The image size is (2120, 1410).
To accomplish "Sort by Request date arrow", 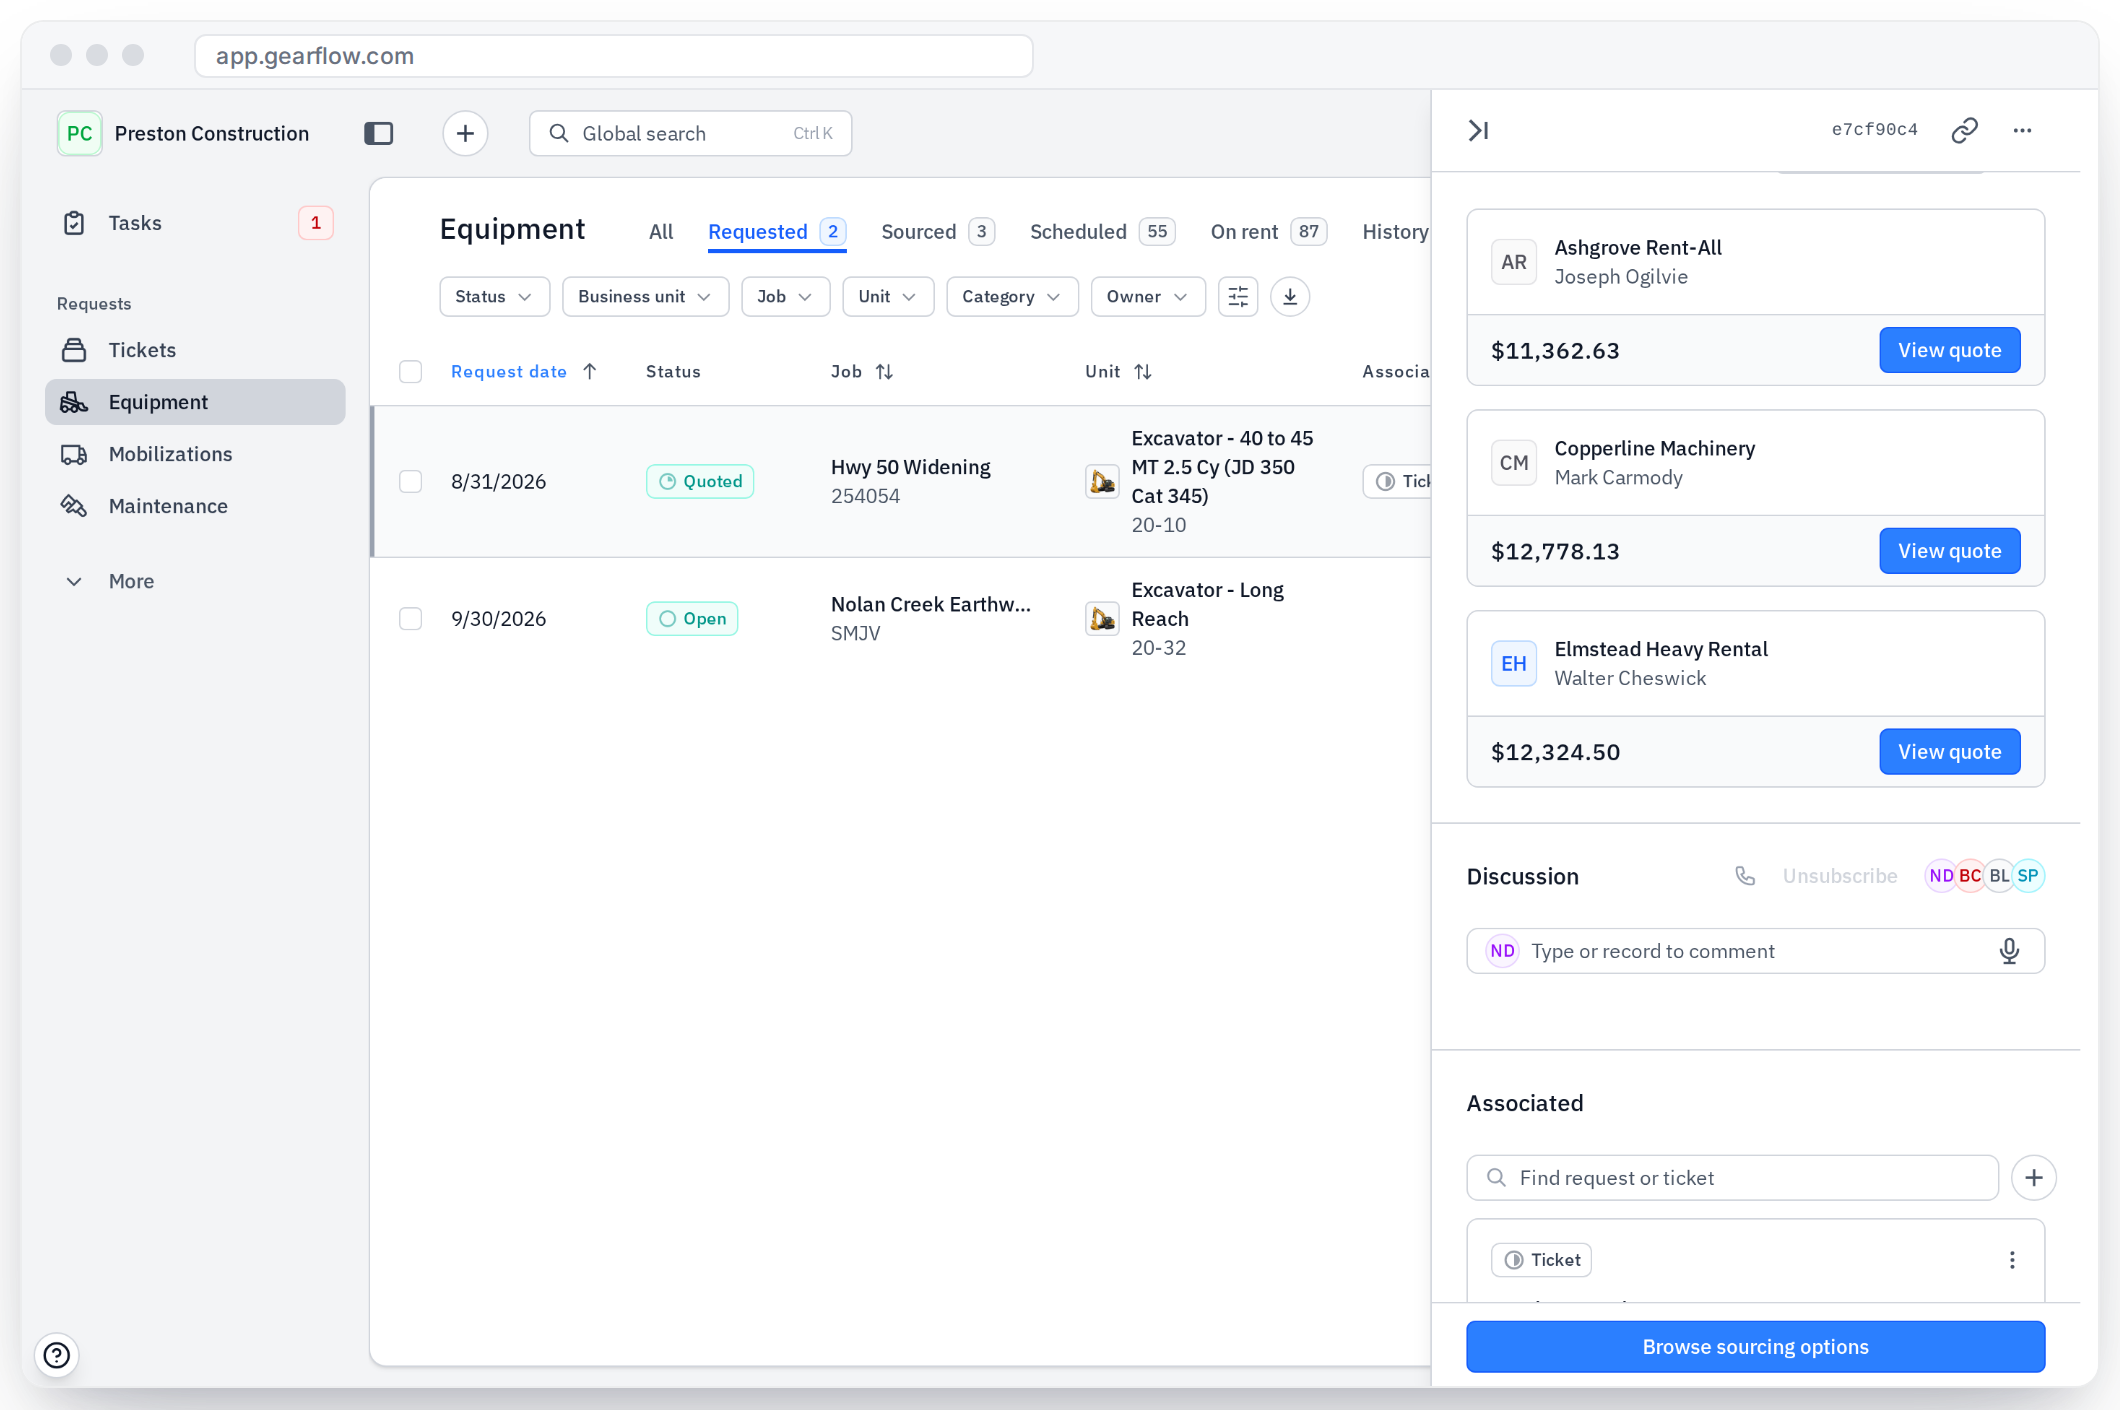I will (x=590, y=372).
